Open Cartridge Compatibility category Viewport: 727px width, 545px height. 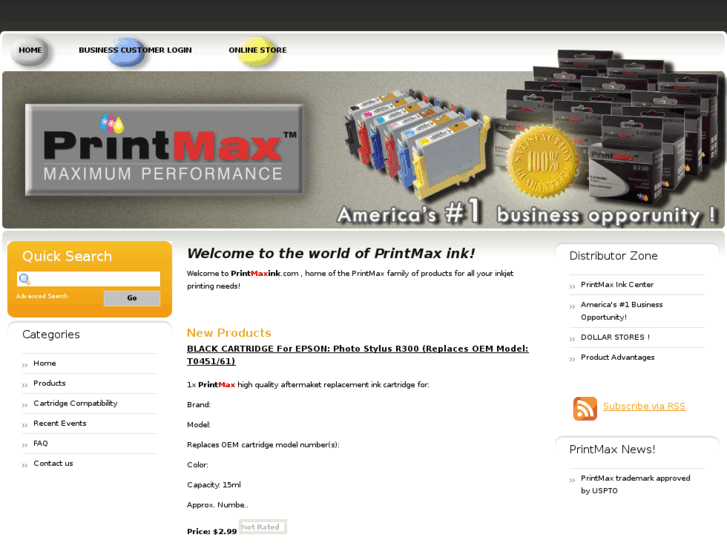tap(75, 404)
